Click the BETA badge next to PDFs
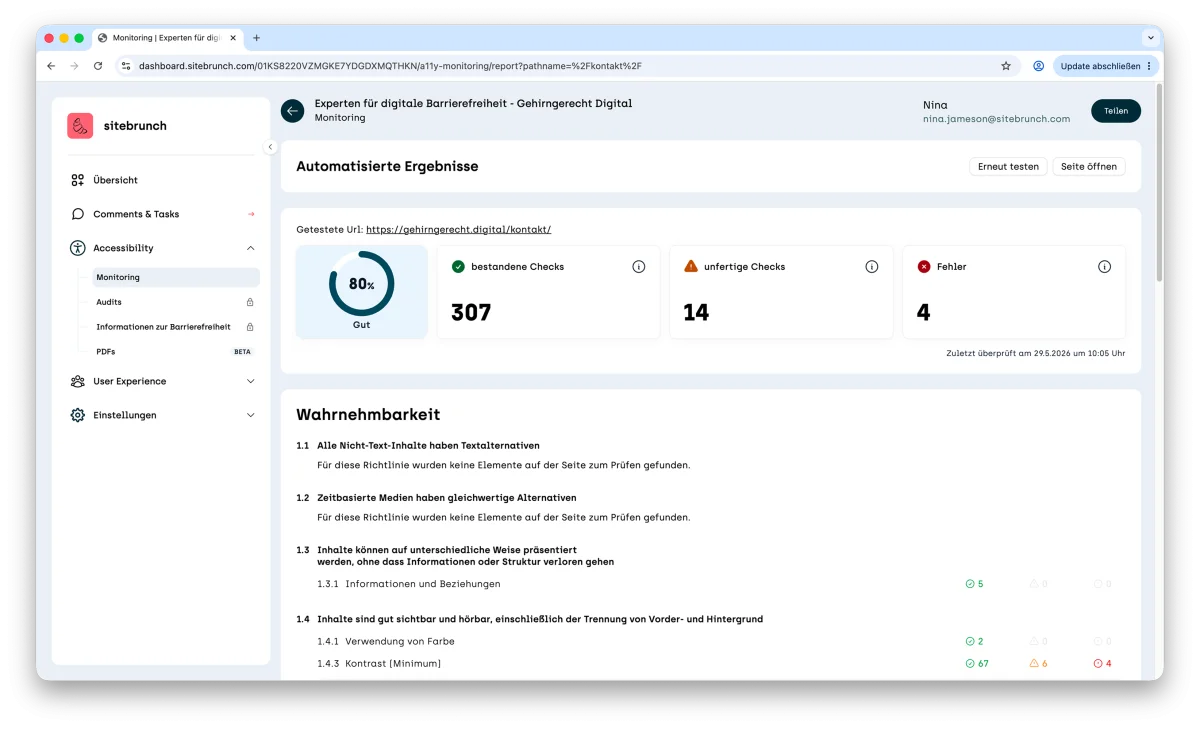Viewport: 1200px width, 729px height. pyautogui.click(x=242, y=352)
